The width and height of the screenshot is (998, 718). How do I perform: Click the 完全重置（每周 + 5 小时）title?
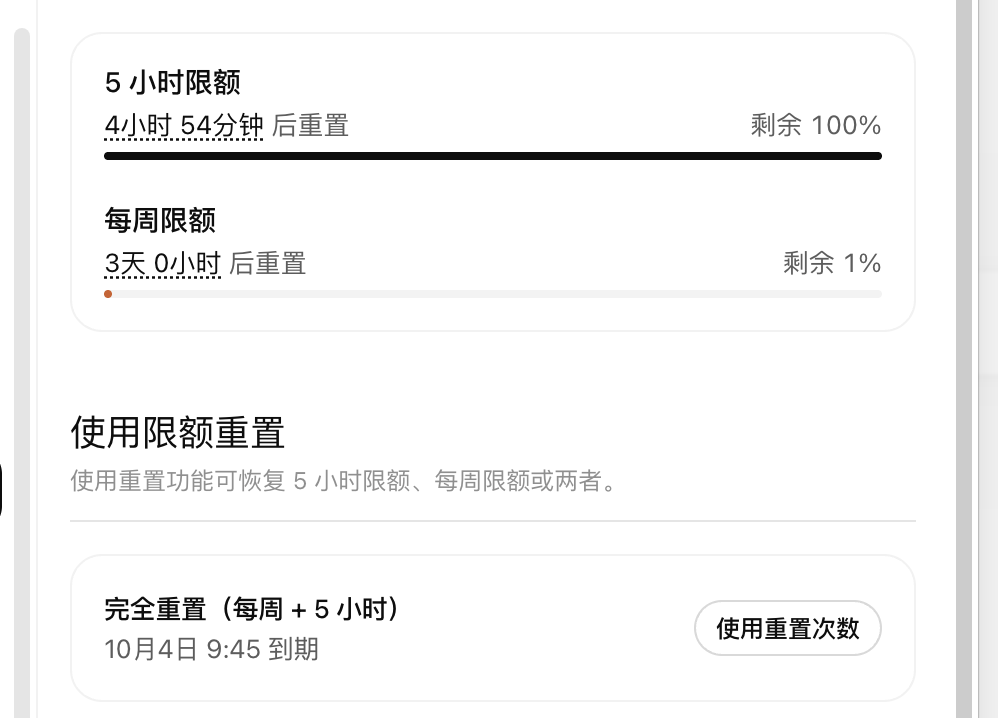[x=251, y=609]
